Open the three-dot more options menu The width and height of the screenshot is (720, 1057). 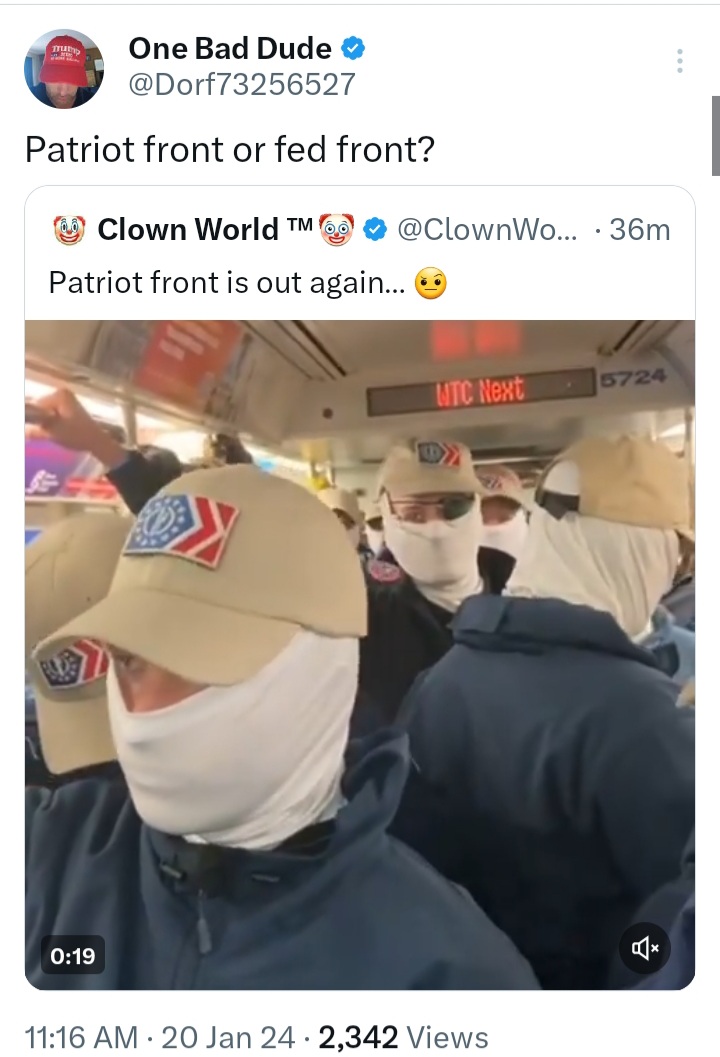click(680, 61)
